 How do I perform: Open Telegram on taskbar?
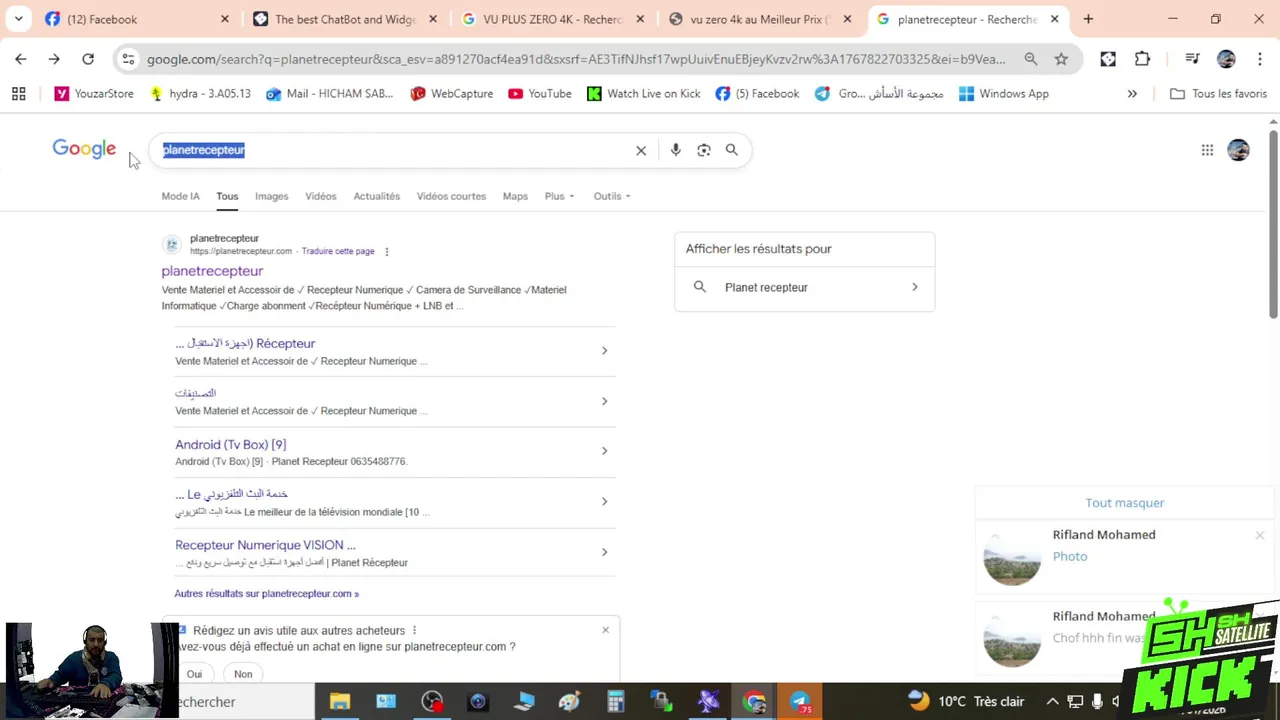coord(801,702)
